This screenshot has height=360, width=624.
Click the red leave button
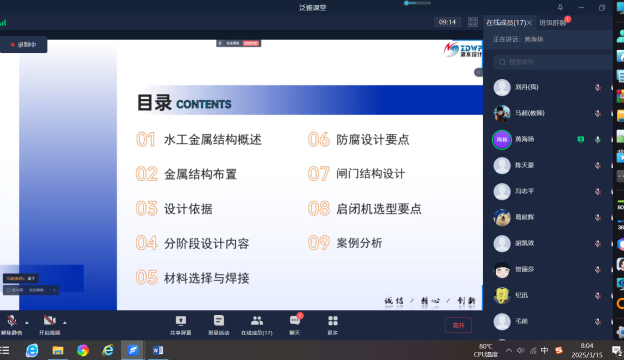[x=458, y=325]
